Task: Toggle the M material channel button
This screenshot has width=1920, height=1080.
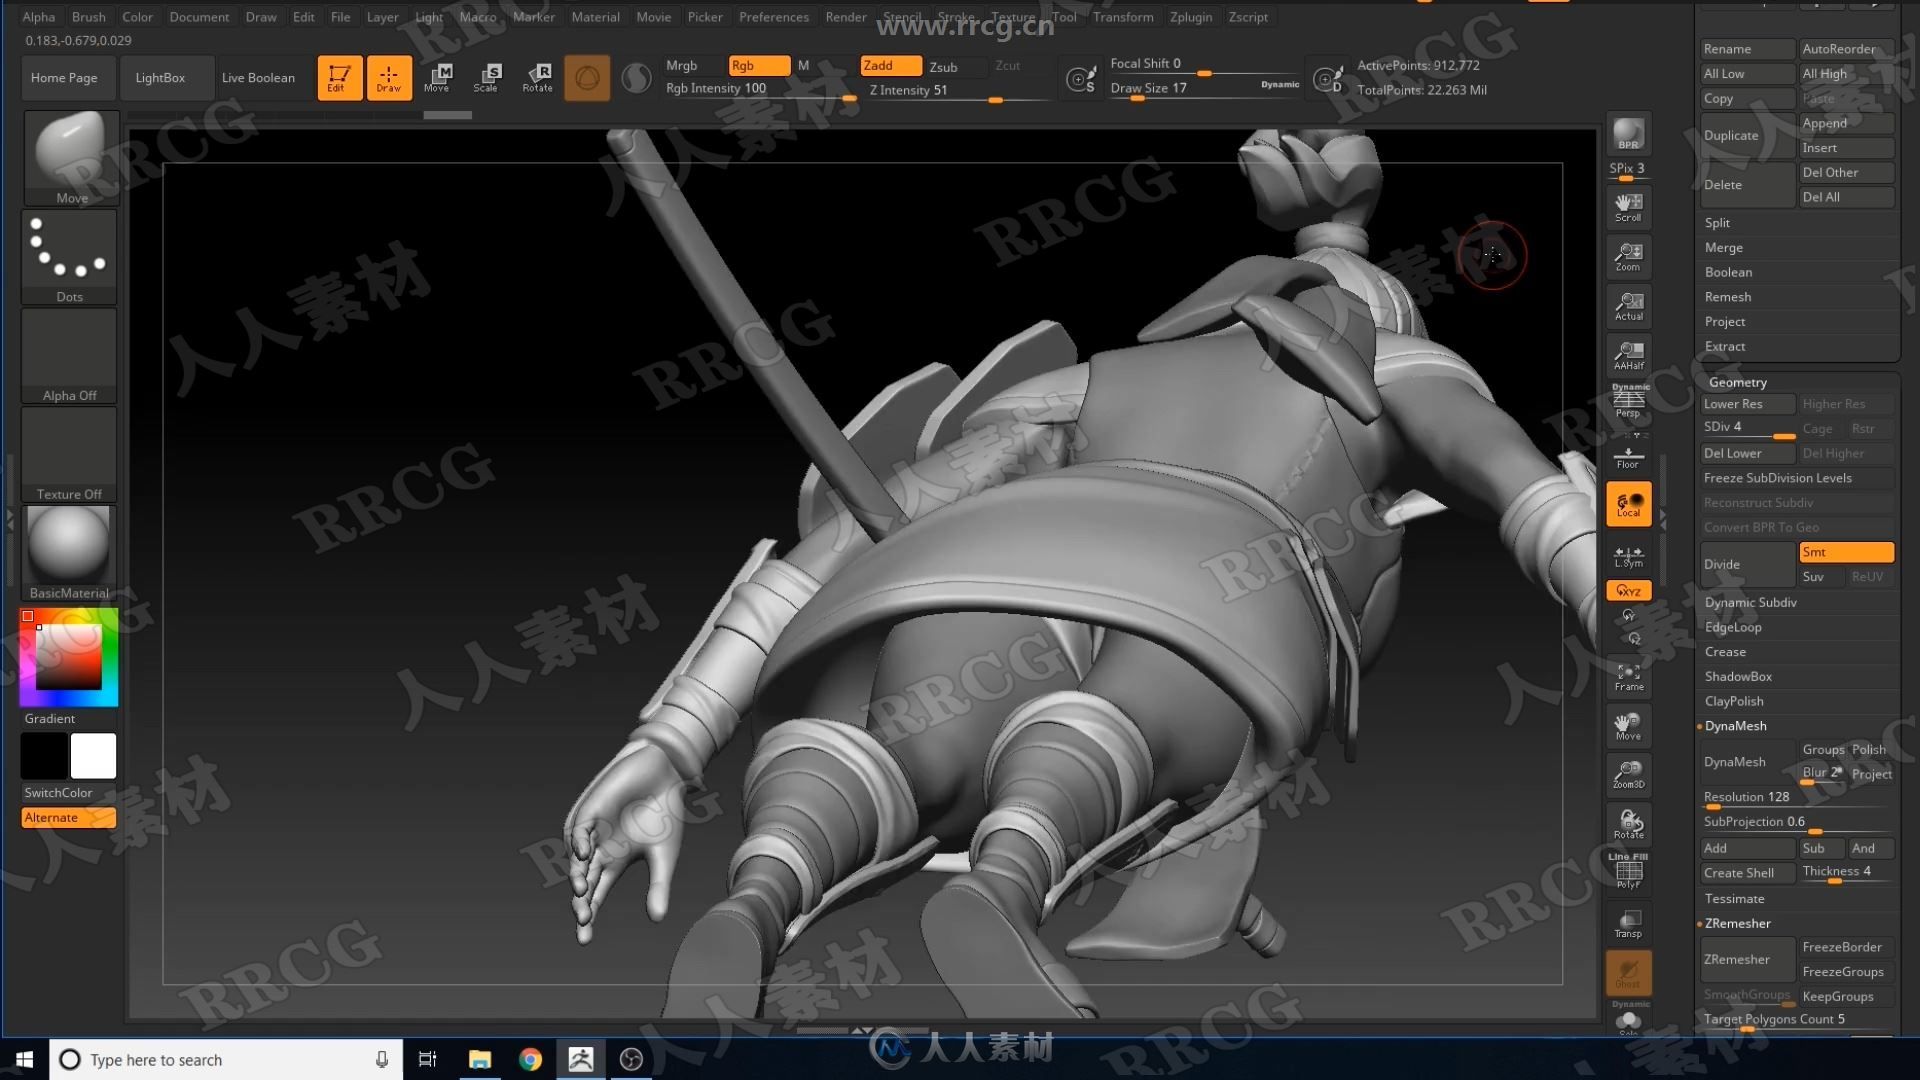Action: [x=803, y=65]
